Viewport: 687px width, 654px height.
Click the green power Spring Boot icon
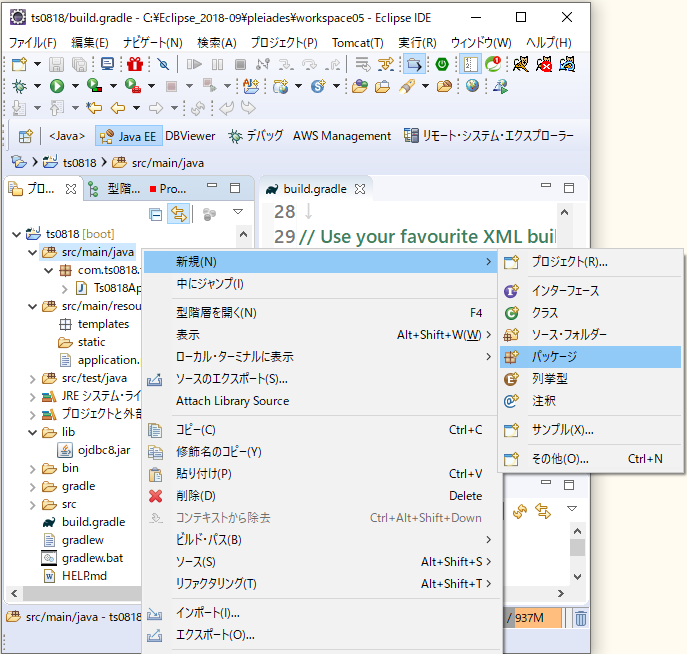pos(442,64)
